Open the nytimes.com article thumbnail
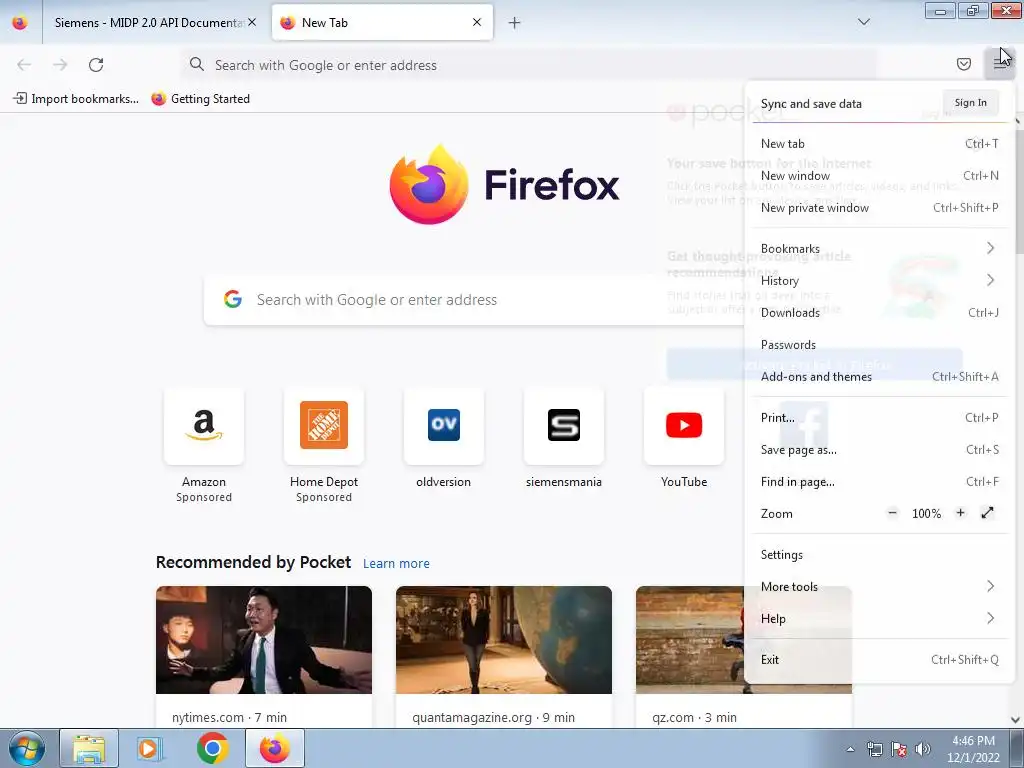Image resolution: width=1024 pixels, height=768 pixels. coord(264,640)
